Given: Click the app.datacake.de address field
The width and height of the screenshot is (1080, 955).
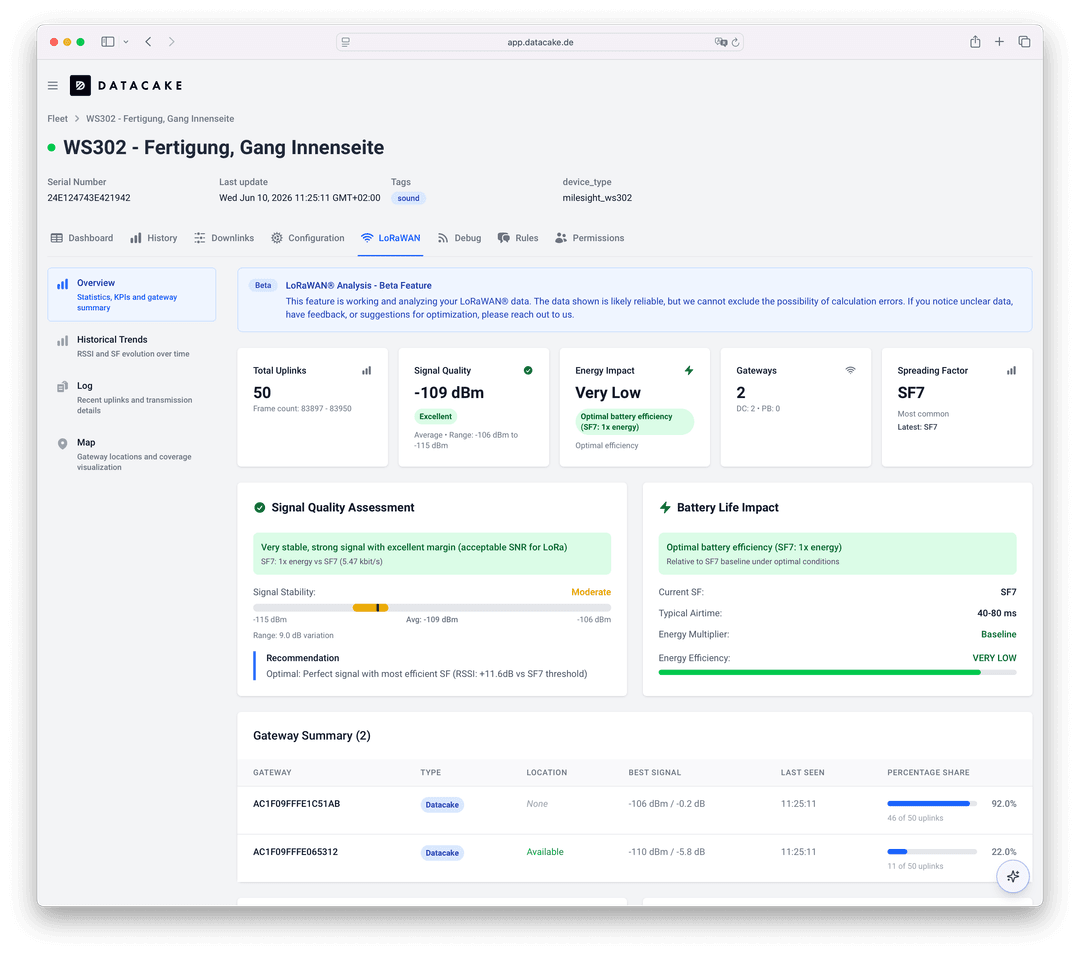Looking at the screenshot, I should 540,42.
